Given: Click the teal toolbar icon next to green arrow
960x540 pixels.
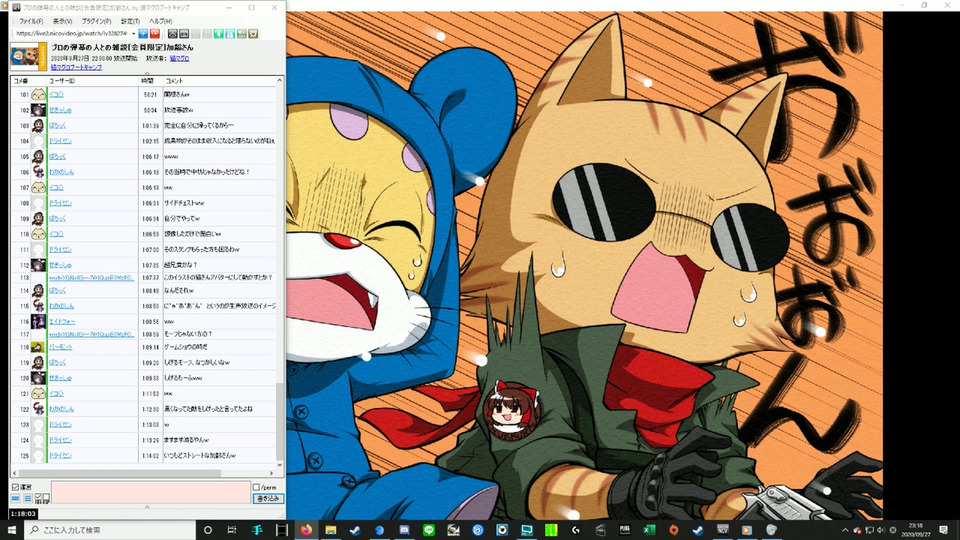Looking at the screenshot, I should 230,34.
